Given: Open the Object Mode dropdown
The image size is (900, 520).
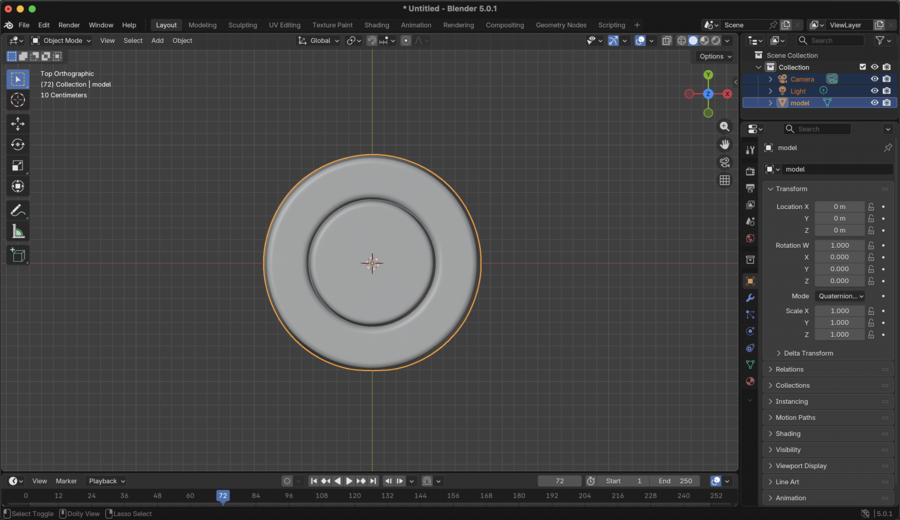Looking at the screenshot, I should 62,41.
